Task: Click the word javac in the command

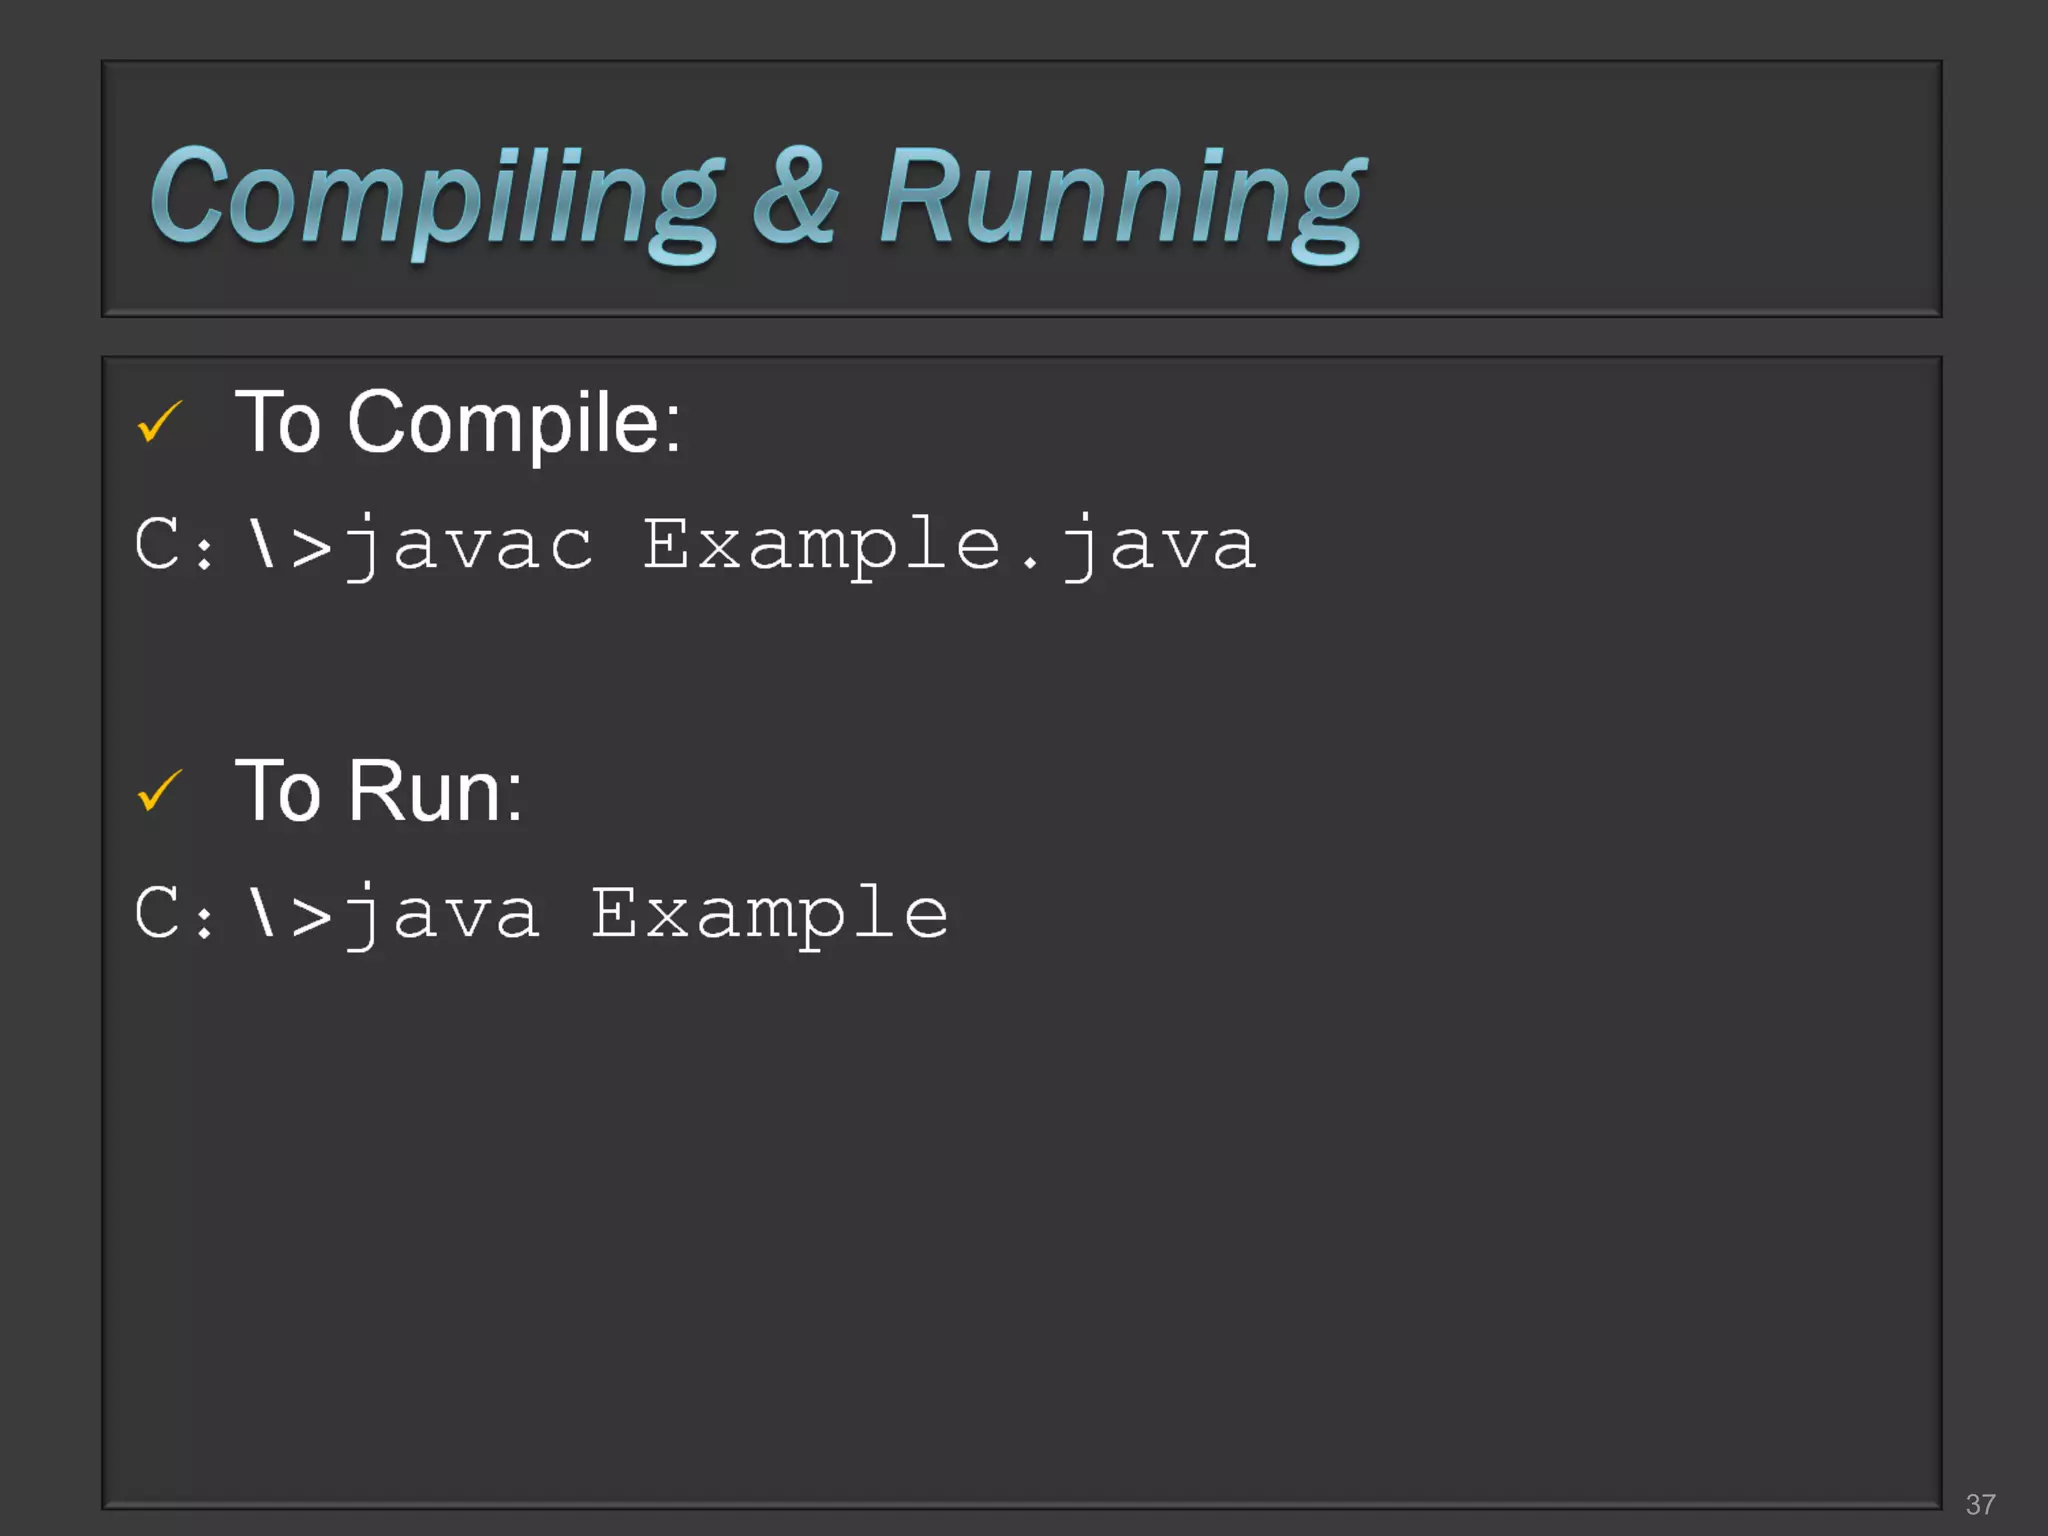Action: pyautogui.click(x=470, y=546)
